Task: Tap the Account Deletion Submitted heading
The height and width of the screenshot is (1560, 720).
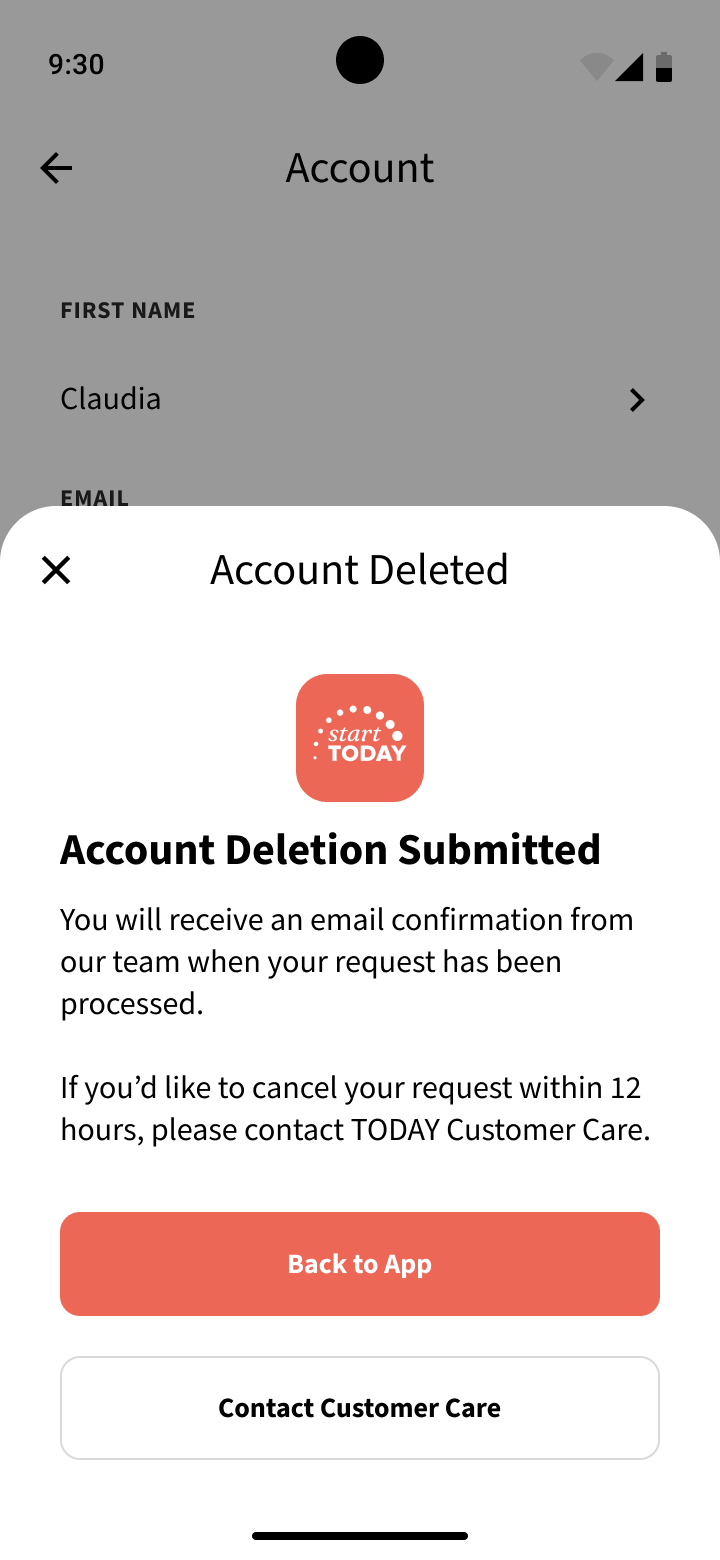Action: [x=330, y=850]
